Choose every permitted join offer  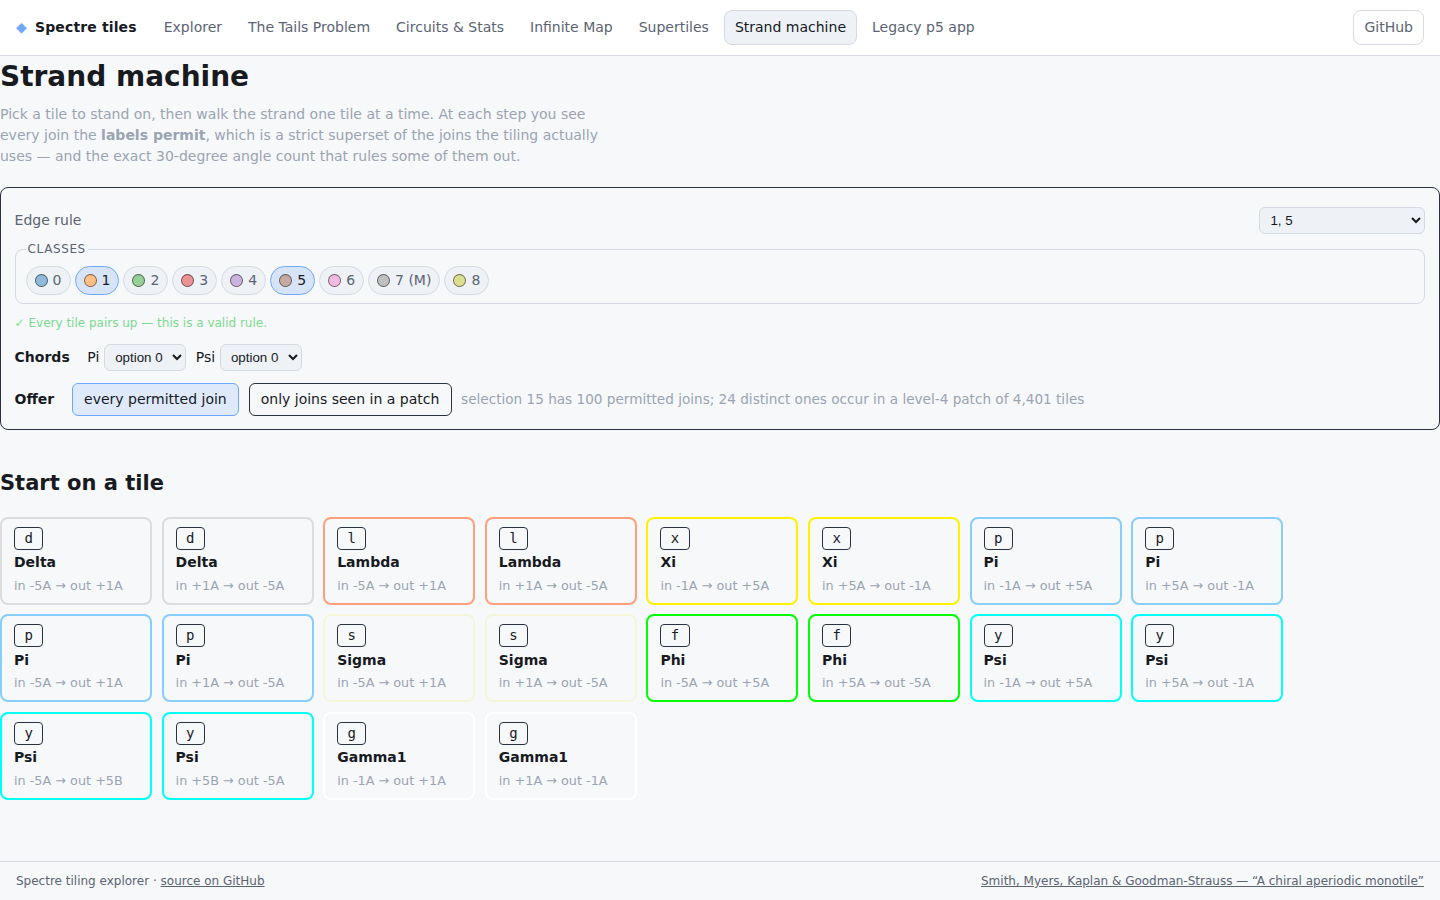tap(155, 399)
